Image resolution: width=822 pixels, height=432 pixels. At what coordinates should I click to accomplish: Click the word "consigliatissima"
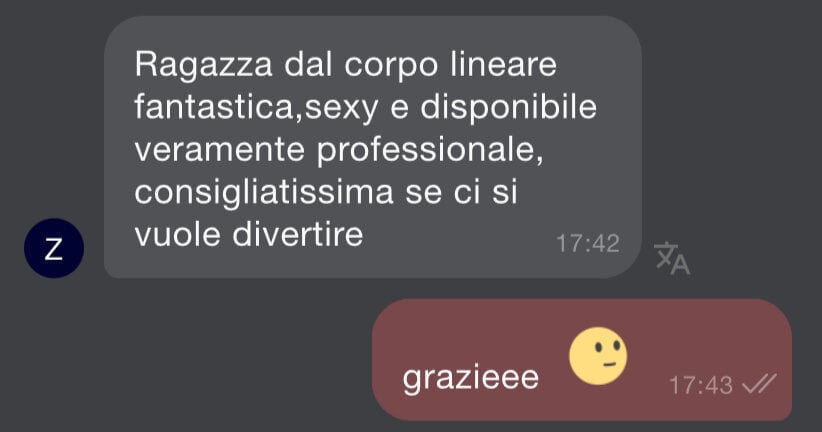[264, 193]
